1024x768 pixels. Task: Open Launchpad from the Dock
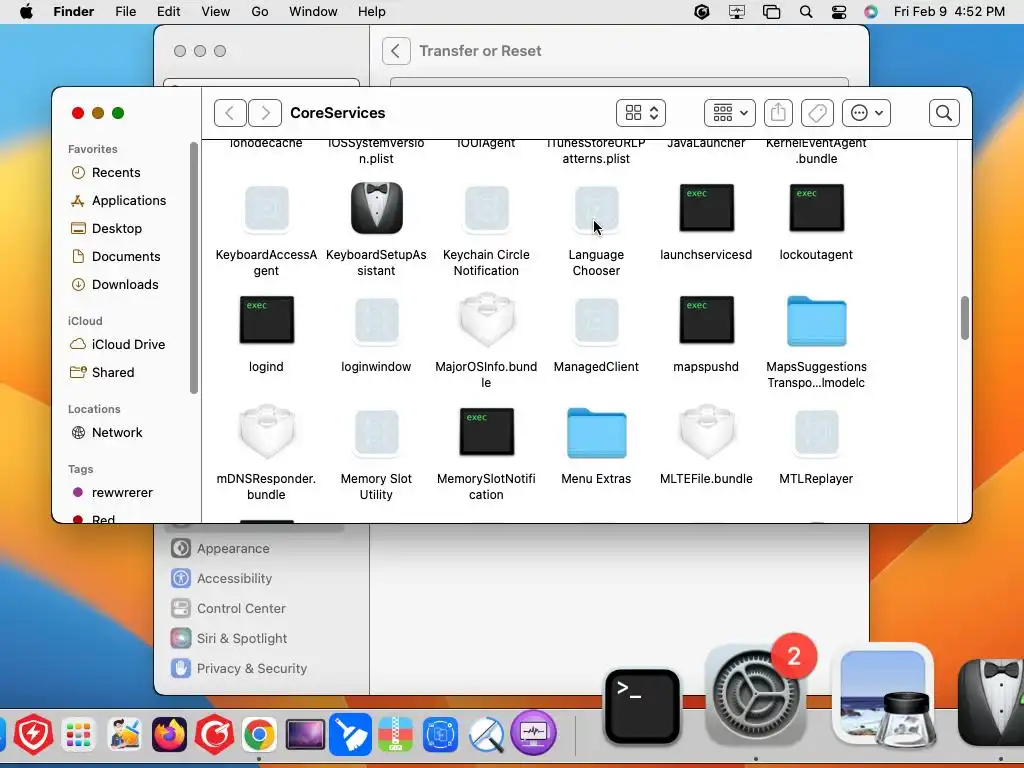coord(78,734)
